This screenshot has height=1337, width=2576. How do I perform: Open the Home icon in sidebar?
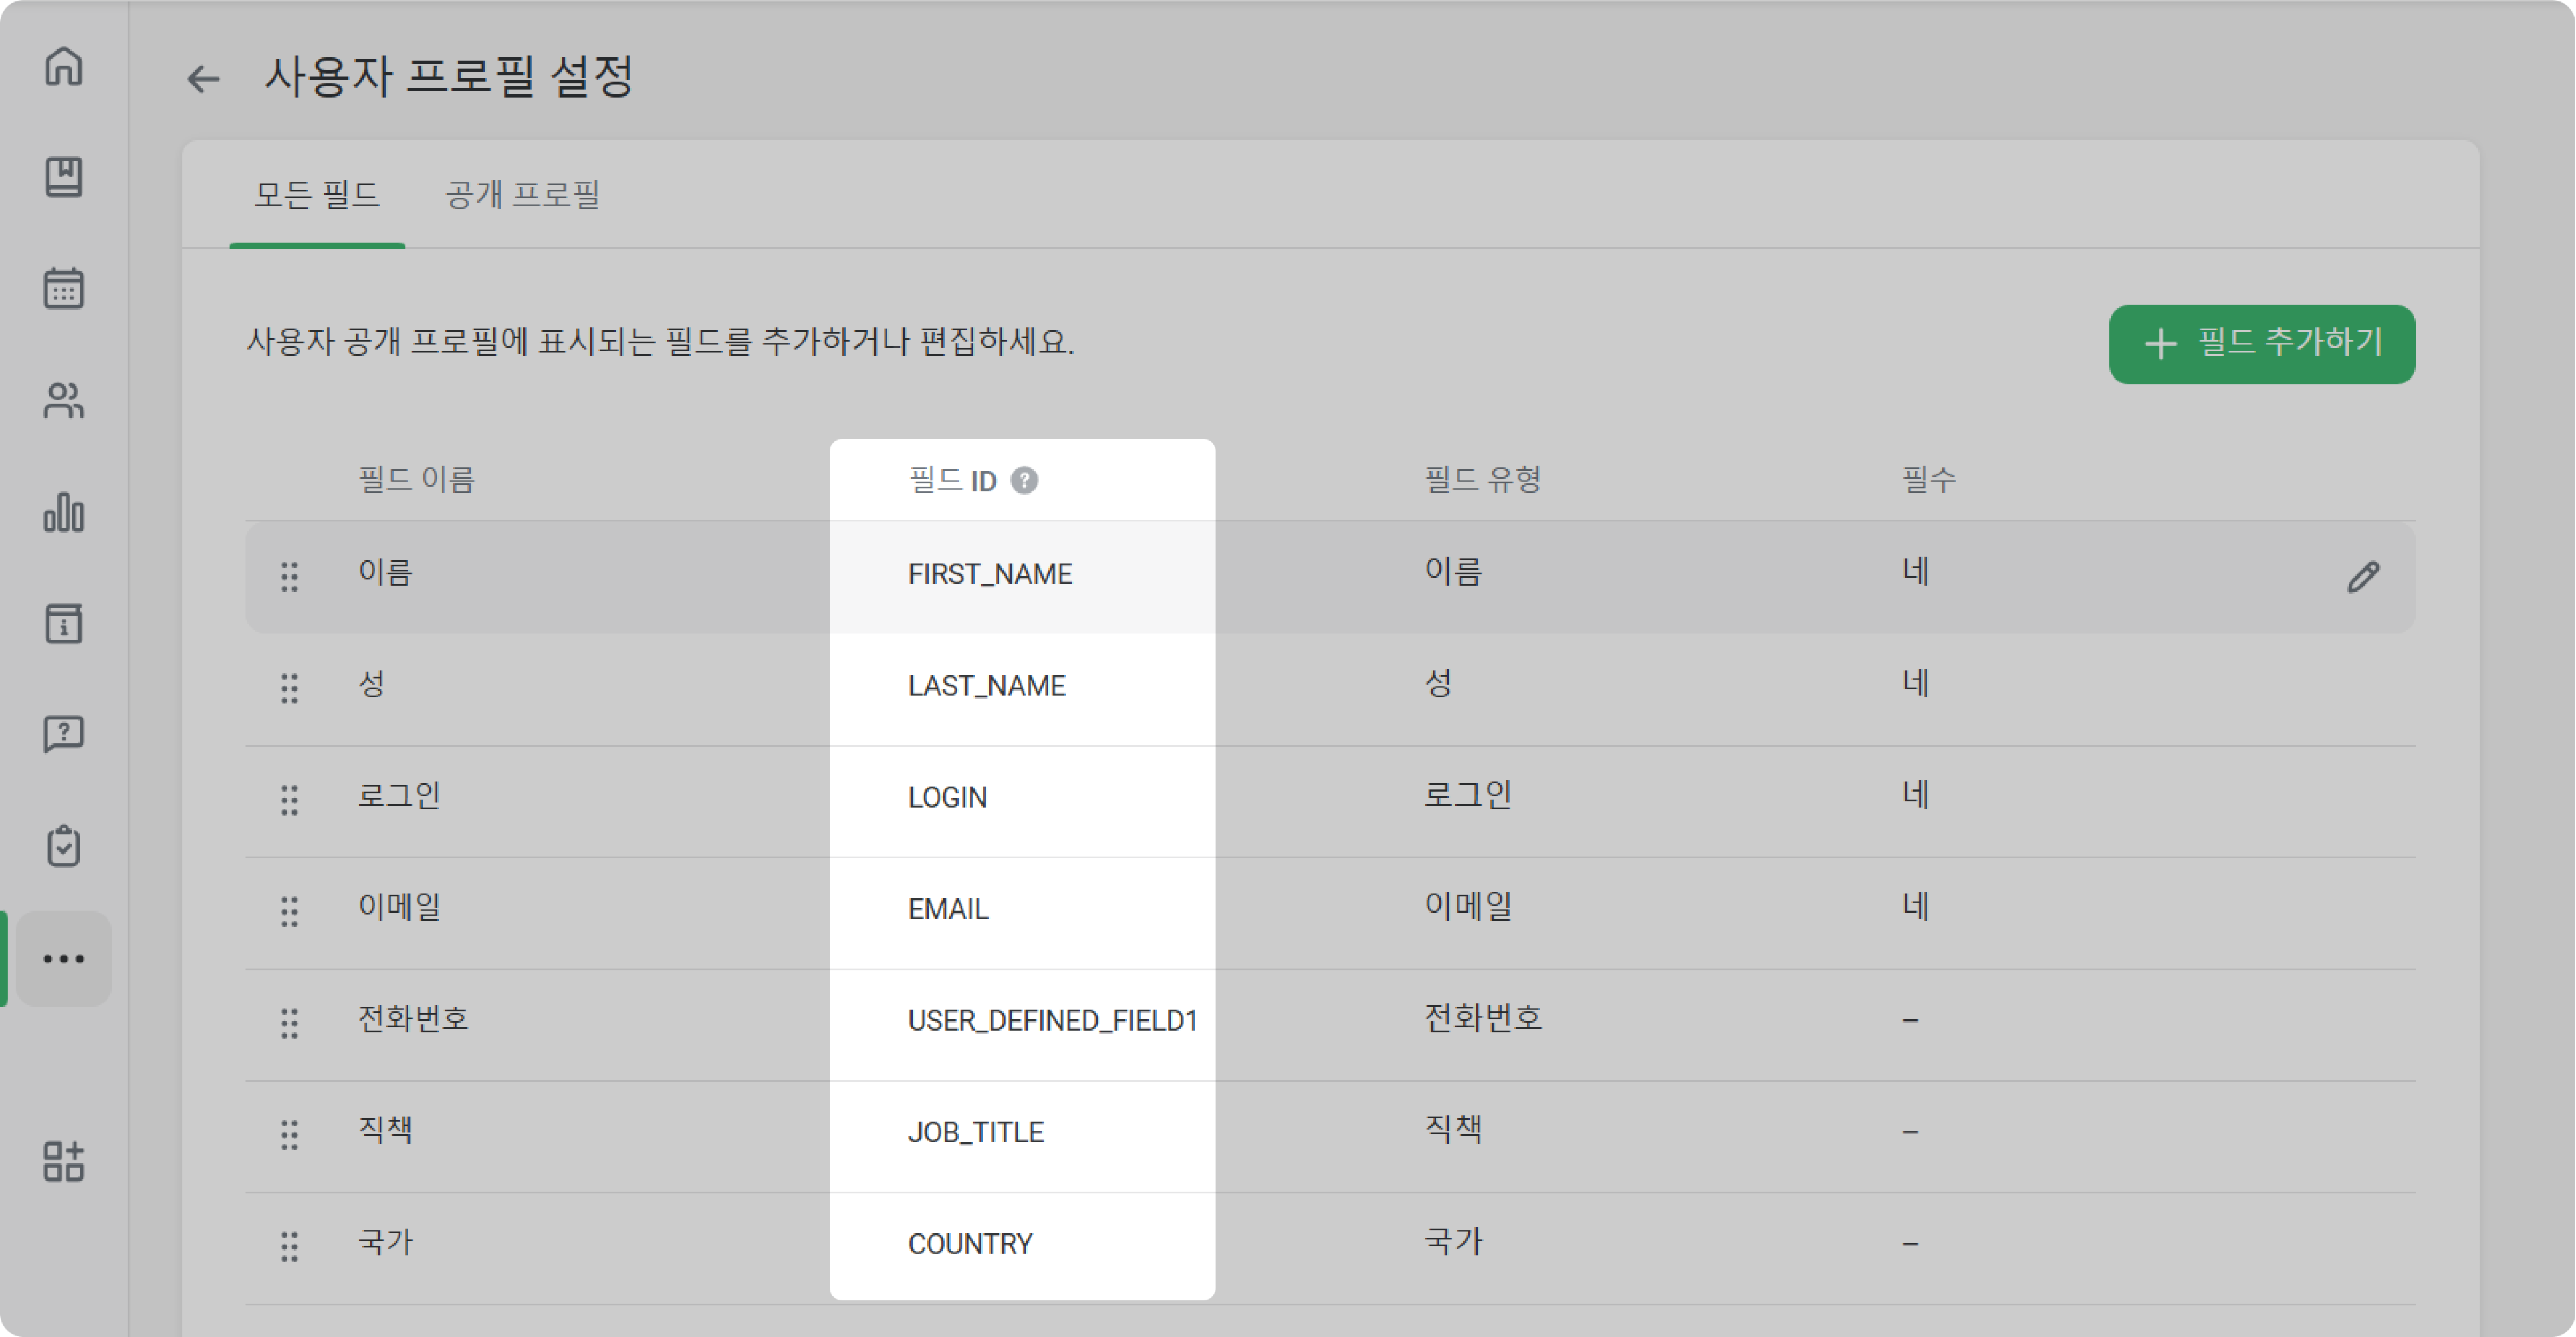(x=64, y=66)
